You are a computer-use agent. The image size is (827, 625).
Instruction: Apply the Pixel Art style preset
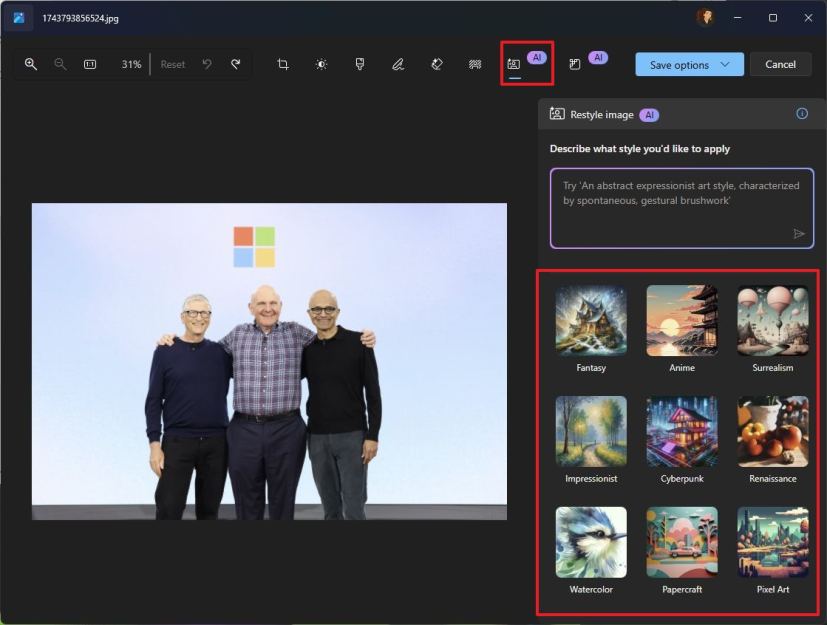[772, 541]
